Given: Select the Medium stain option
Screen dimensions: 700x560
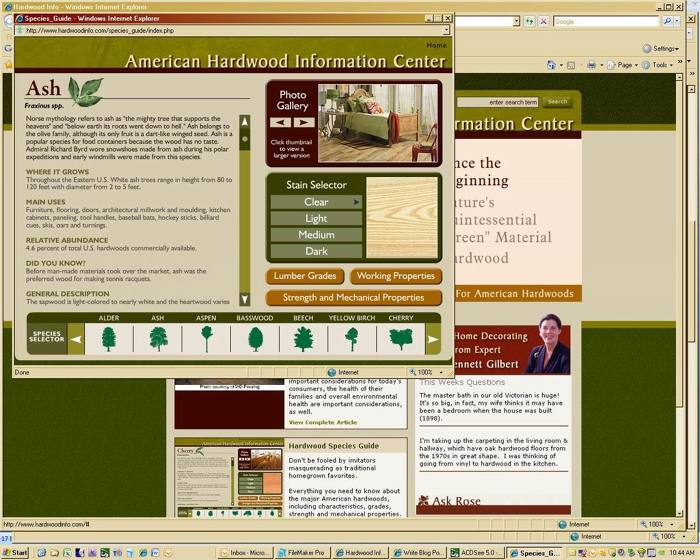Looking at the screenshot, I should (316, 235).
